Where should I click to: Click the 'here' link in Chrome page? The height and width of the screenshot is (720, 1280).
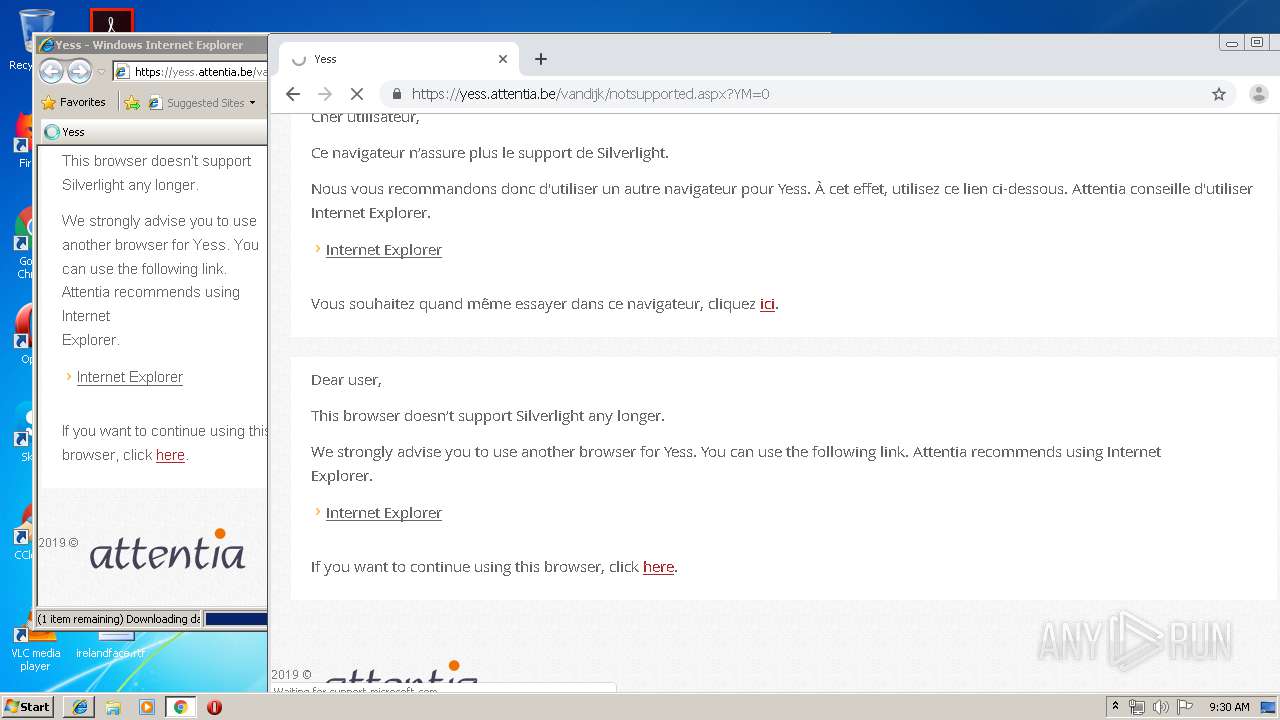pos(658,567)
